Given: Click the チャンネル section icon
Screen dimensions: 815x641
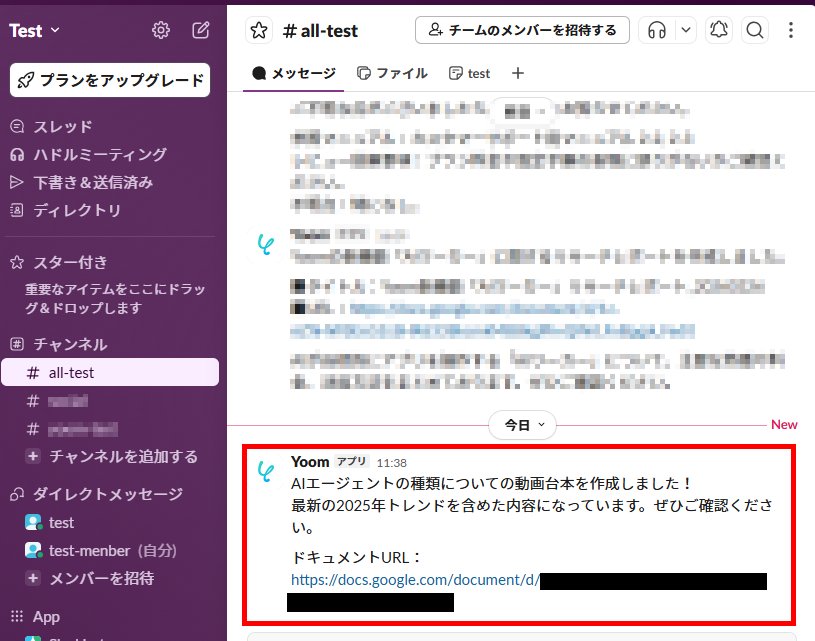Looking at the screenshot, I should (17, 344).
